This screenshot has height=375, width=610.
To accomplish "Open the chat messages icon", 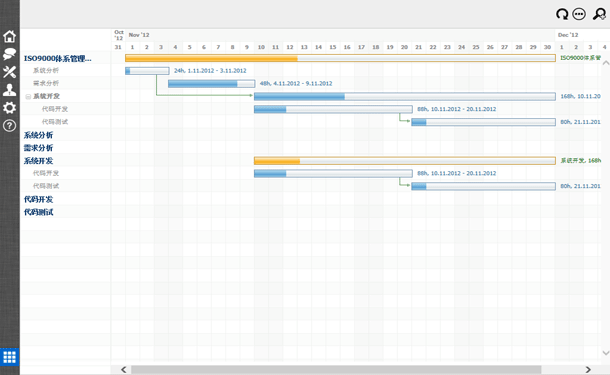I will [9, 54].
